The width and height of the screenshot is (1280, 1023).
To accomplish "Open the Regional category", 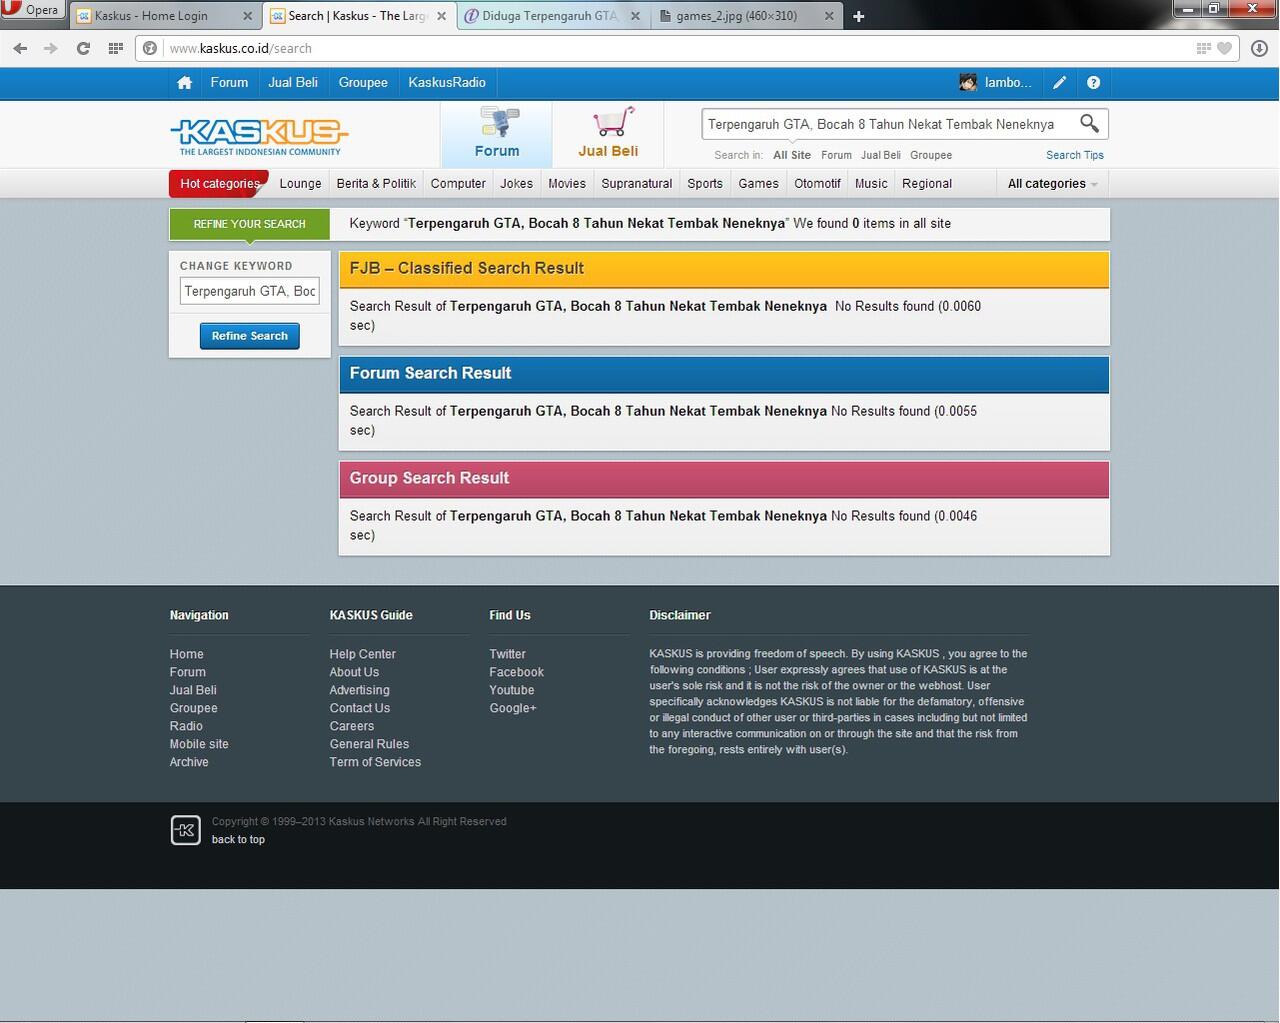I will coord(927,184).
